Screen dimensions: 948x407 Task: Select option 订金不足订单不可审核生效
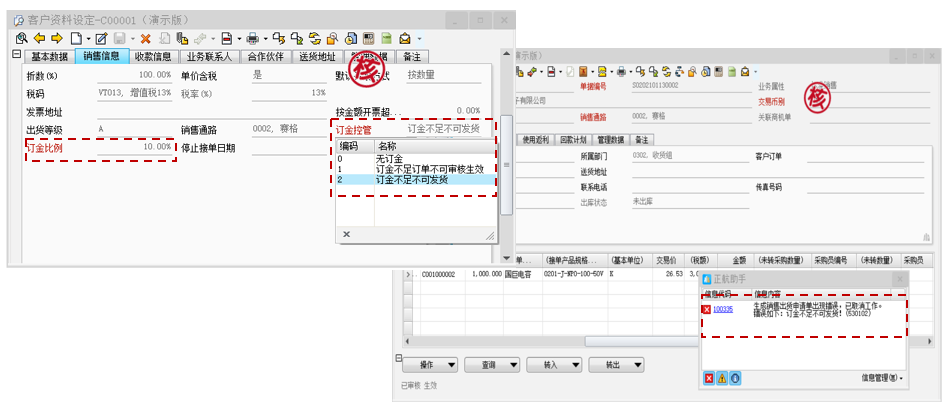[417, 169]
